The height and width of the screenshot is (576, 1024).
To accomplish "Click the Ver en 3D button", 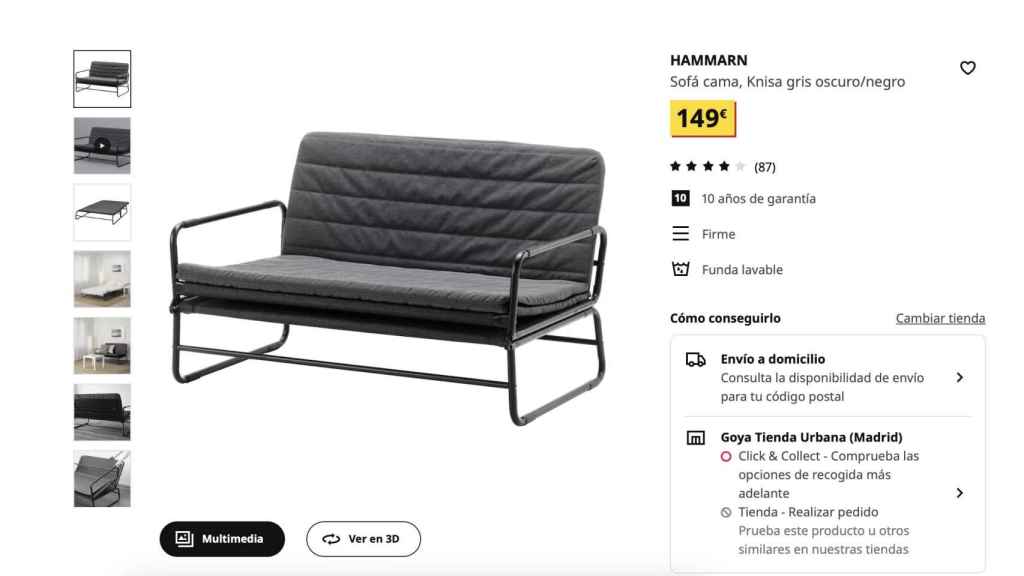I will (x=363, y=539).
